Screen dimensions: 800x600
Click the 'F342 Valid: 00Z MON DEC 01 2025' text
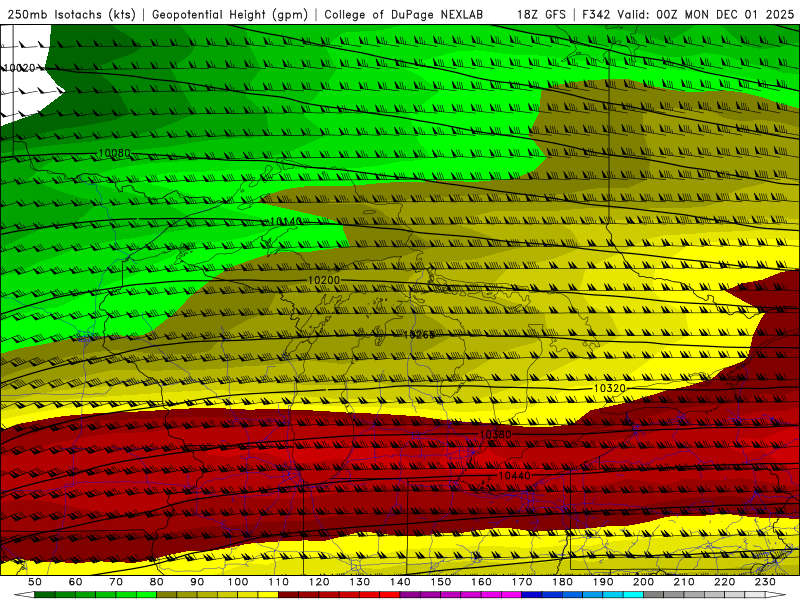[x=688, y=14]
